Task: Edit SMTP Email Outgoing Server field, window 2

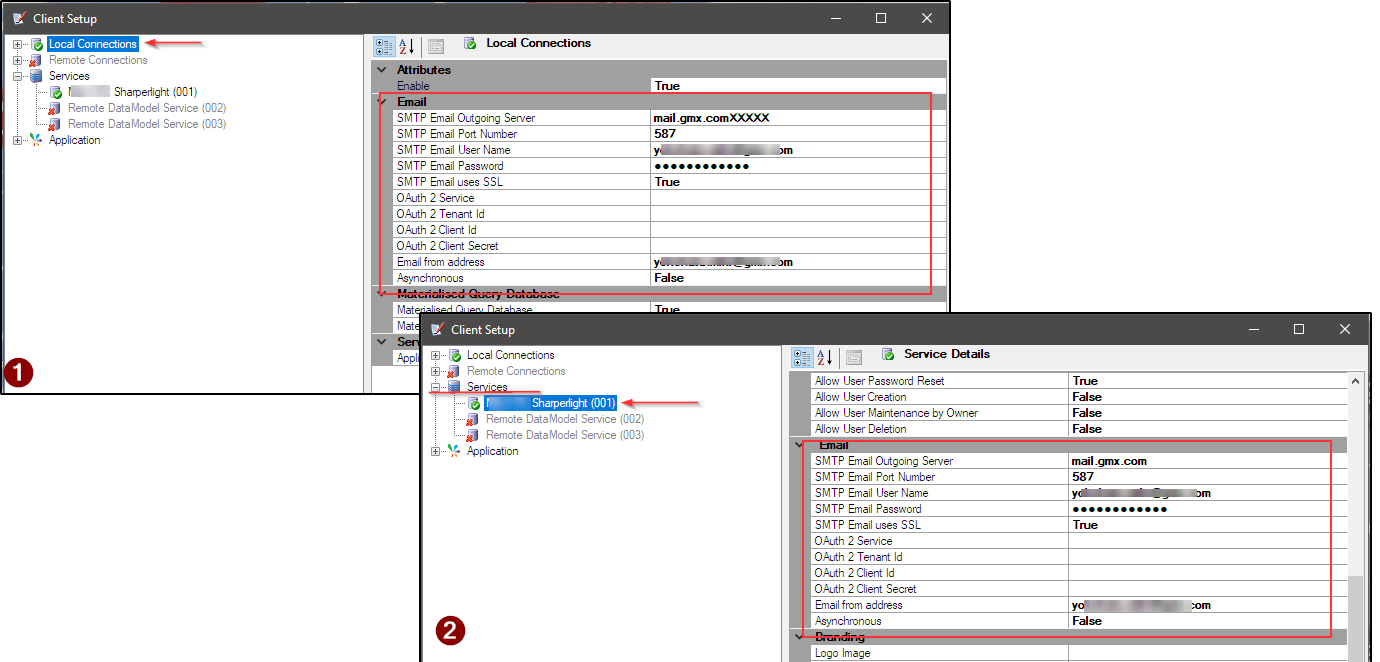Action: tap(1207, 461)
